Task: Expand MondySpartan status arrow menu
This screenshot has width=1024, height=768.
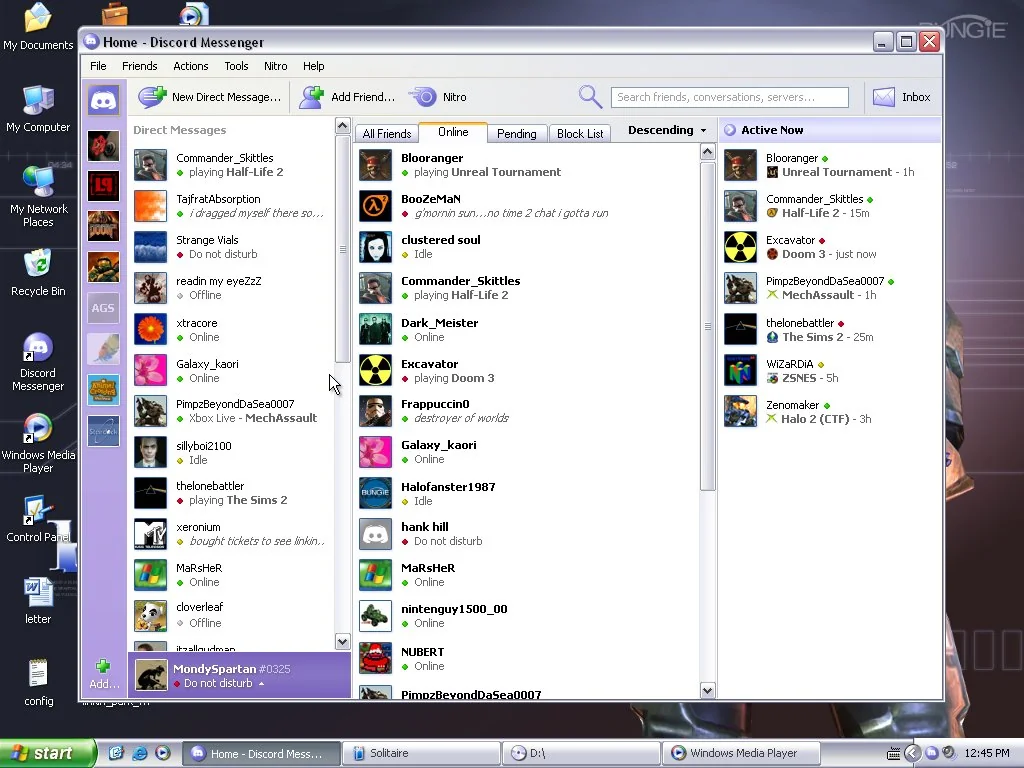Action: 262,684
